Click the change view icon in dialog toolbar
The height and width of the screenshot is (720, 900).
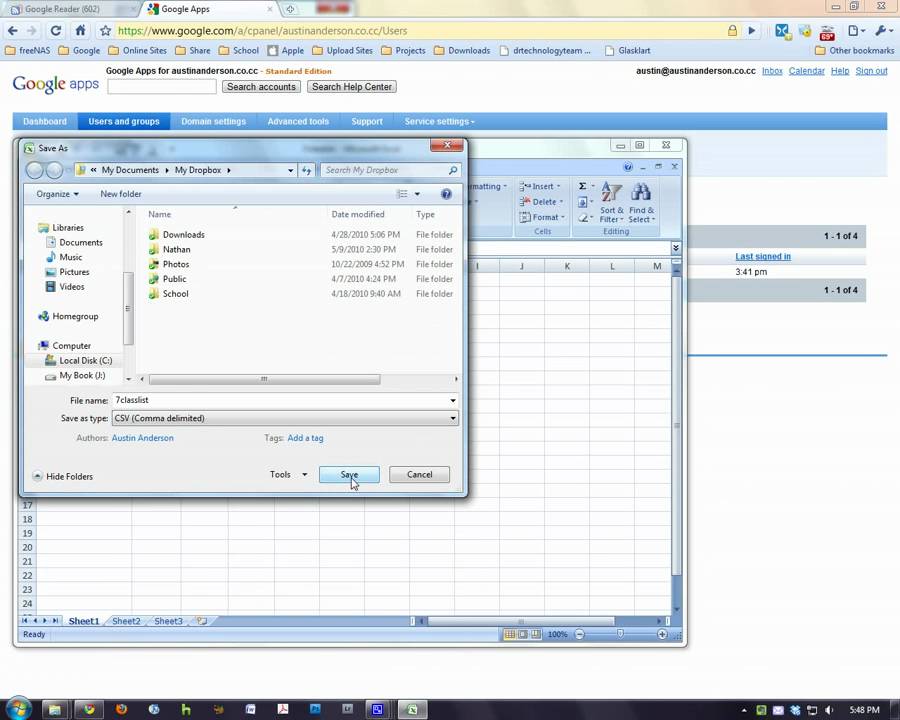402,194
